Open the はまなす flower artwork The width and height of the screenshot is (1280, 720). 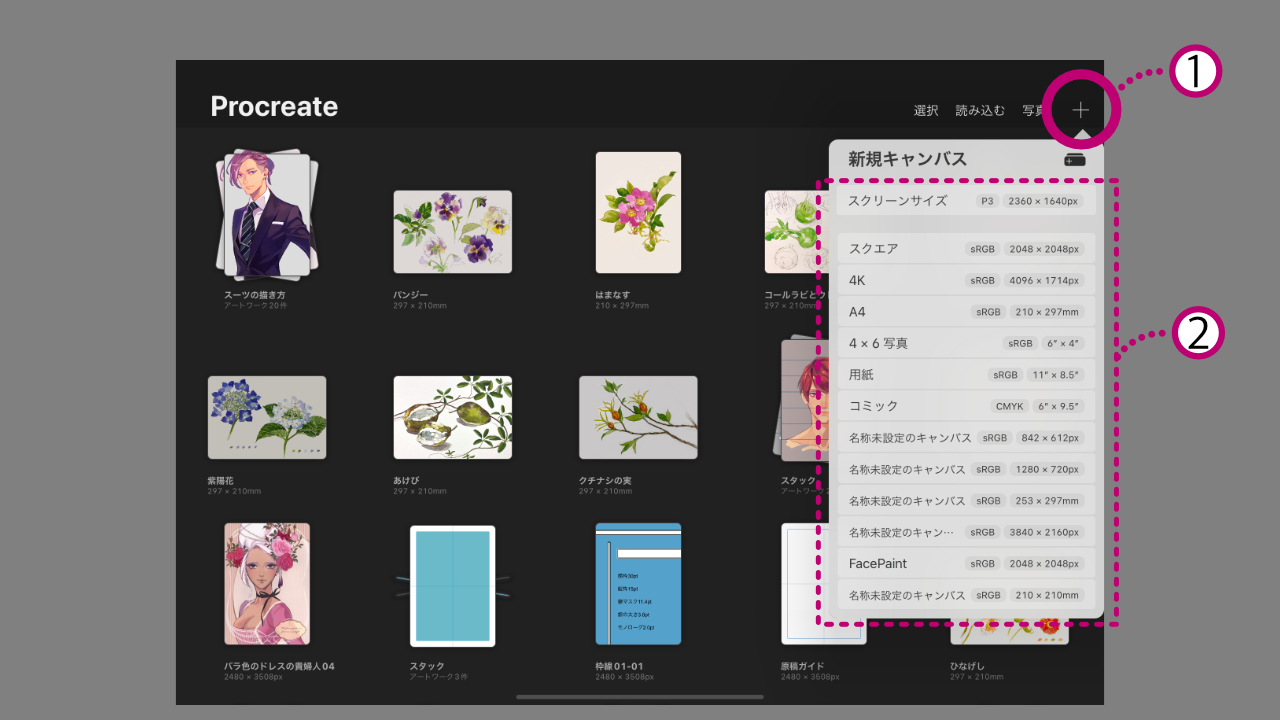pos(638,213)
